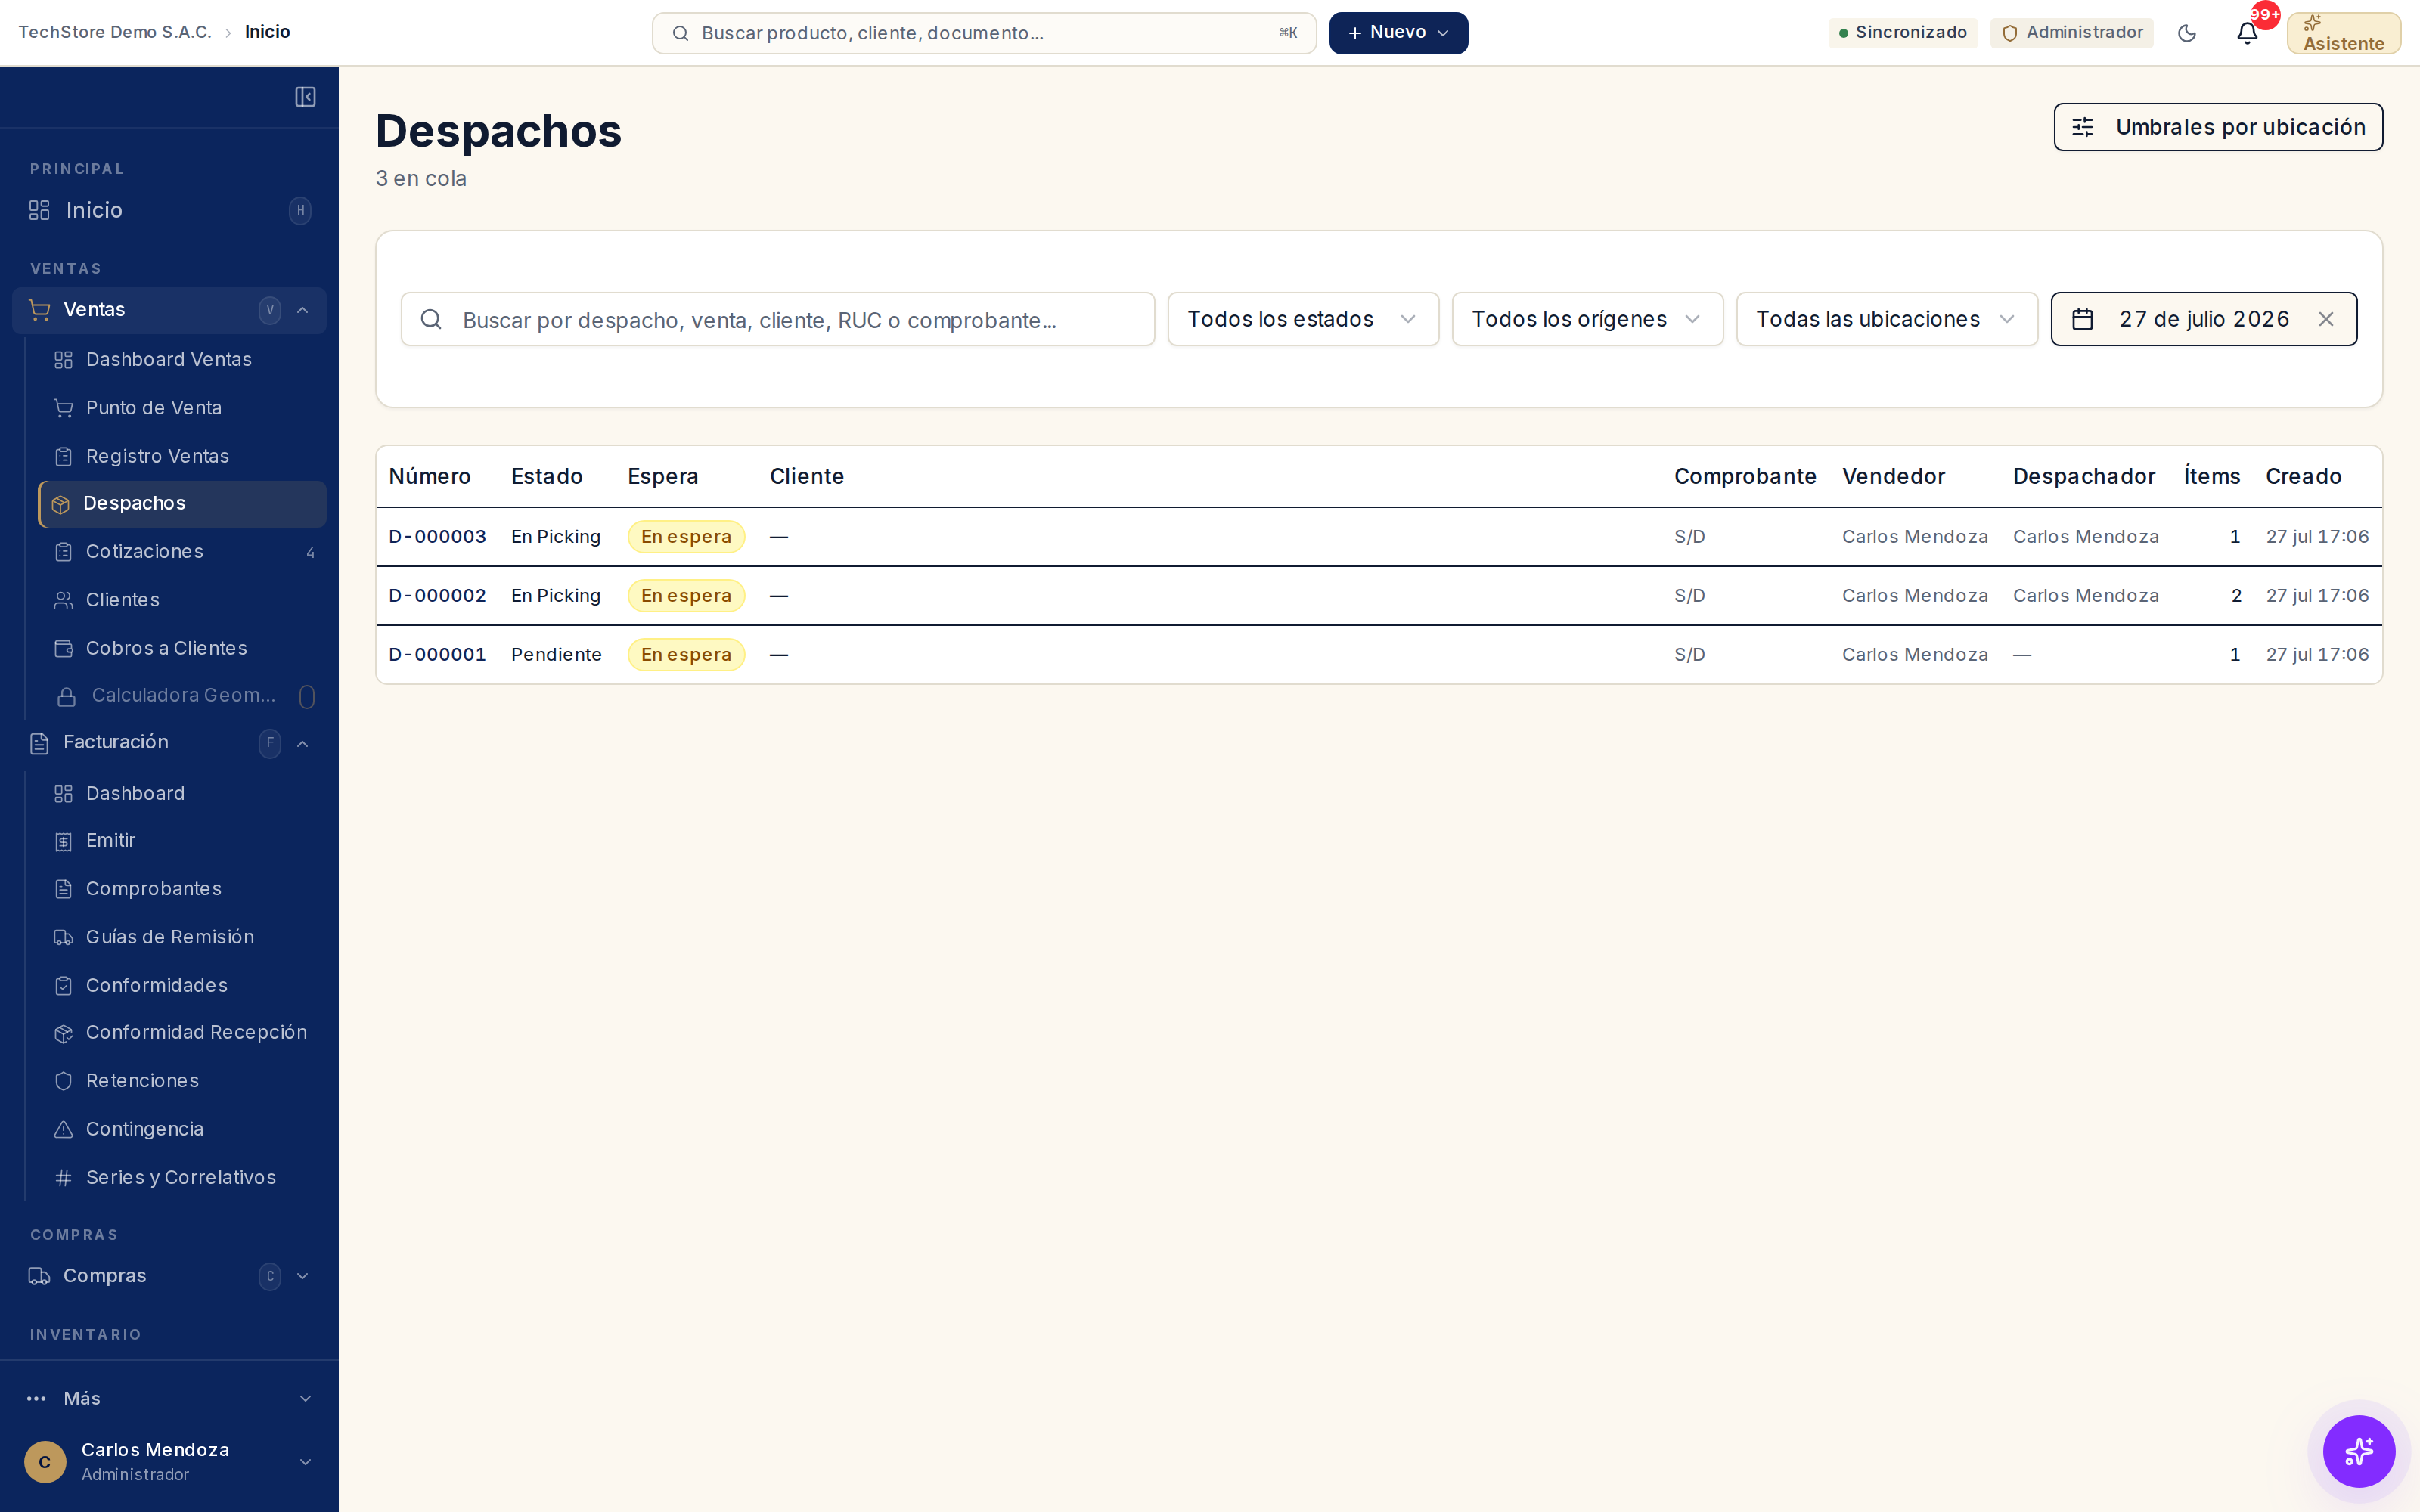Open Conformidad Recepción

tap(182, 1033)
